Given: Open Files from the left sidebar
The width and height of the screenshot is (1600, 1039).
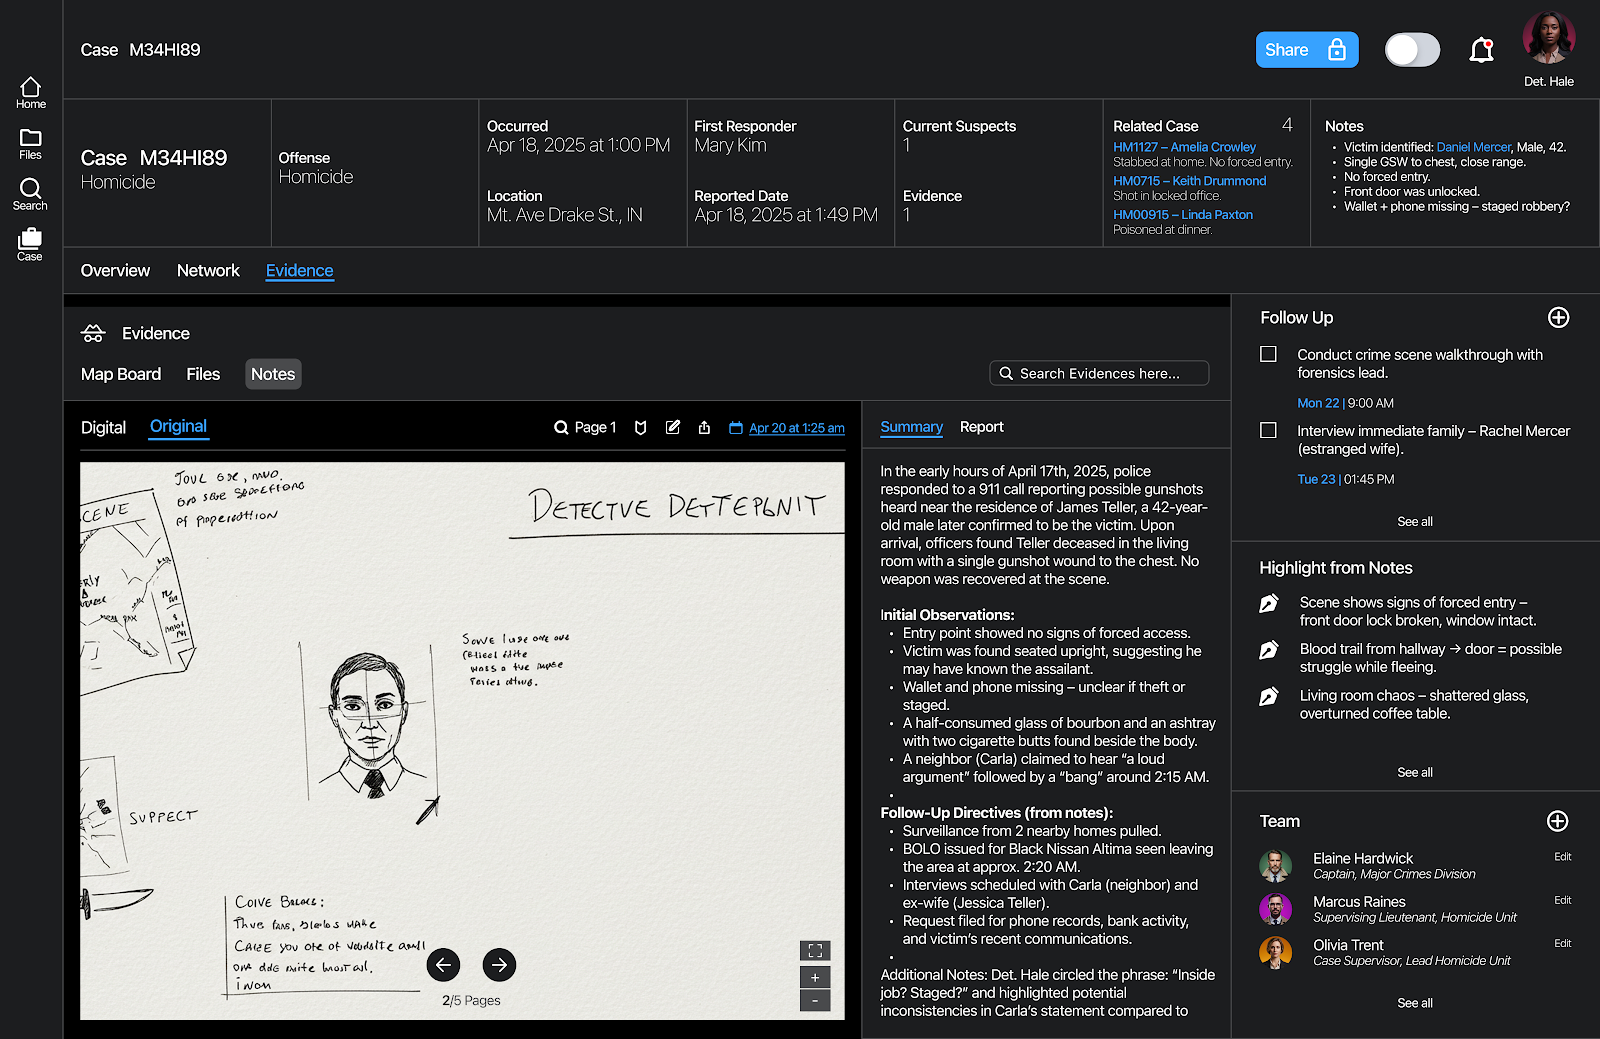Looking at the screenshot, I should pyautogui.click(x=31, y=144).
